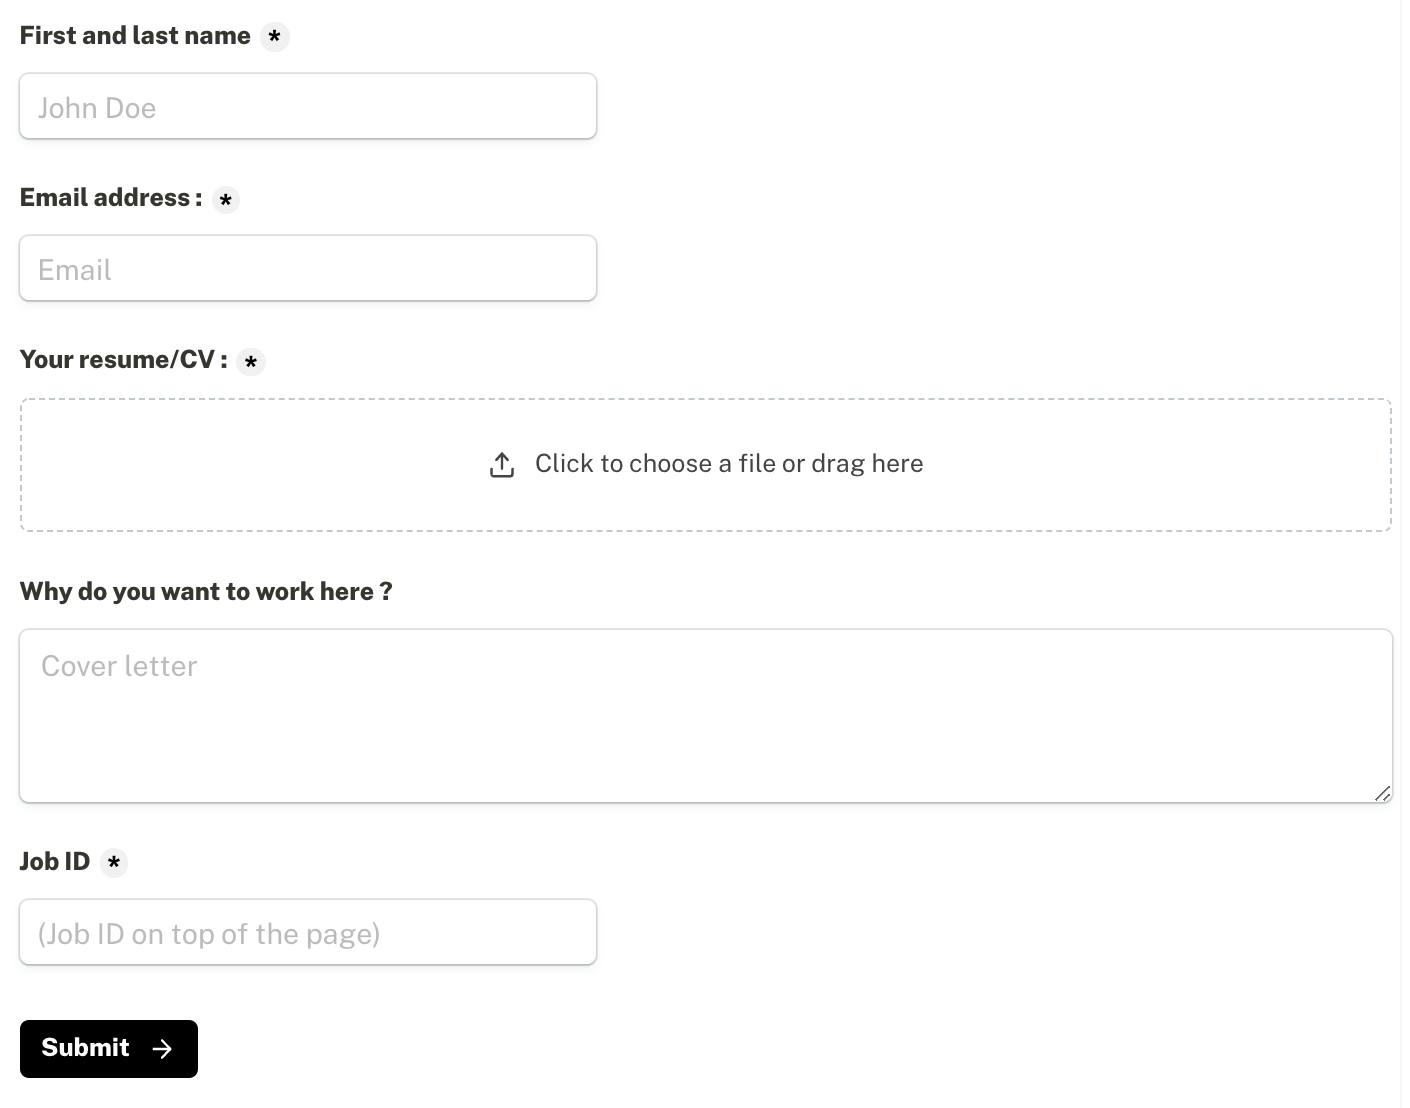Grab the cover letter textarea resize handle
The height and width of the screenshot is (1108, 1410).
pos(1383,794)
